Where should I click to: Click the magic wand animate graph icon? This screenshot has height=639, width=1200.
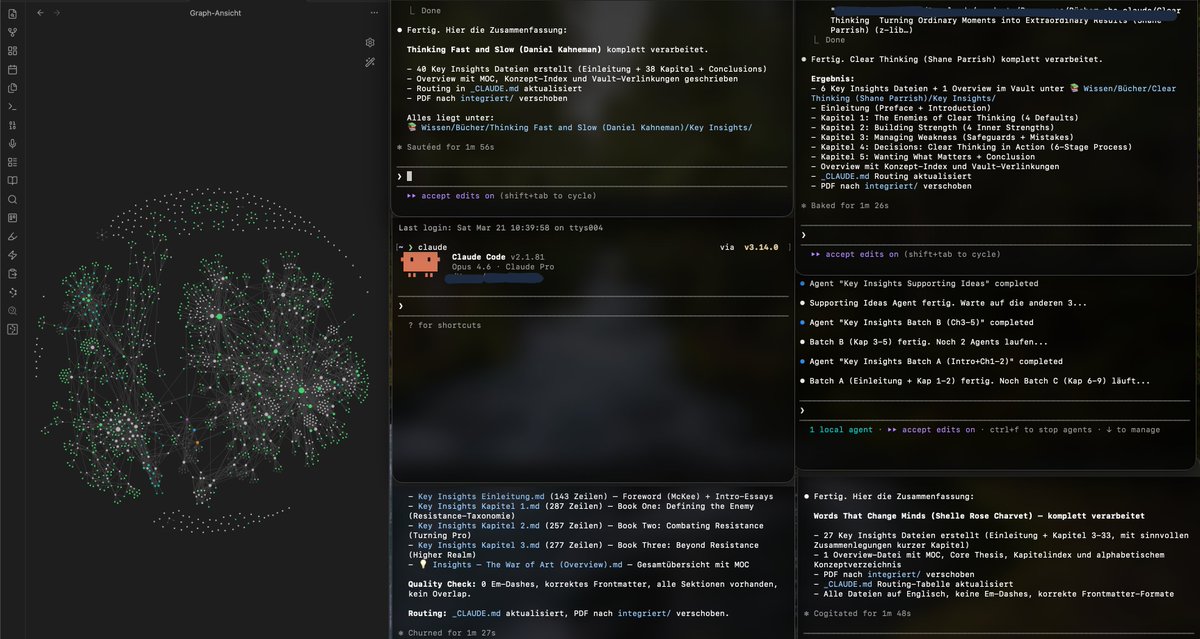coord(370,62)
